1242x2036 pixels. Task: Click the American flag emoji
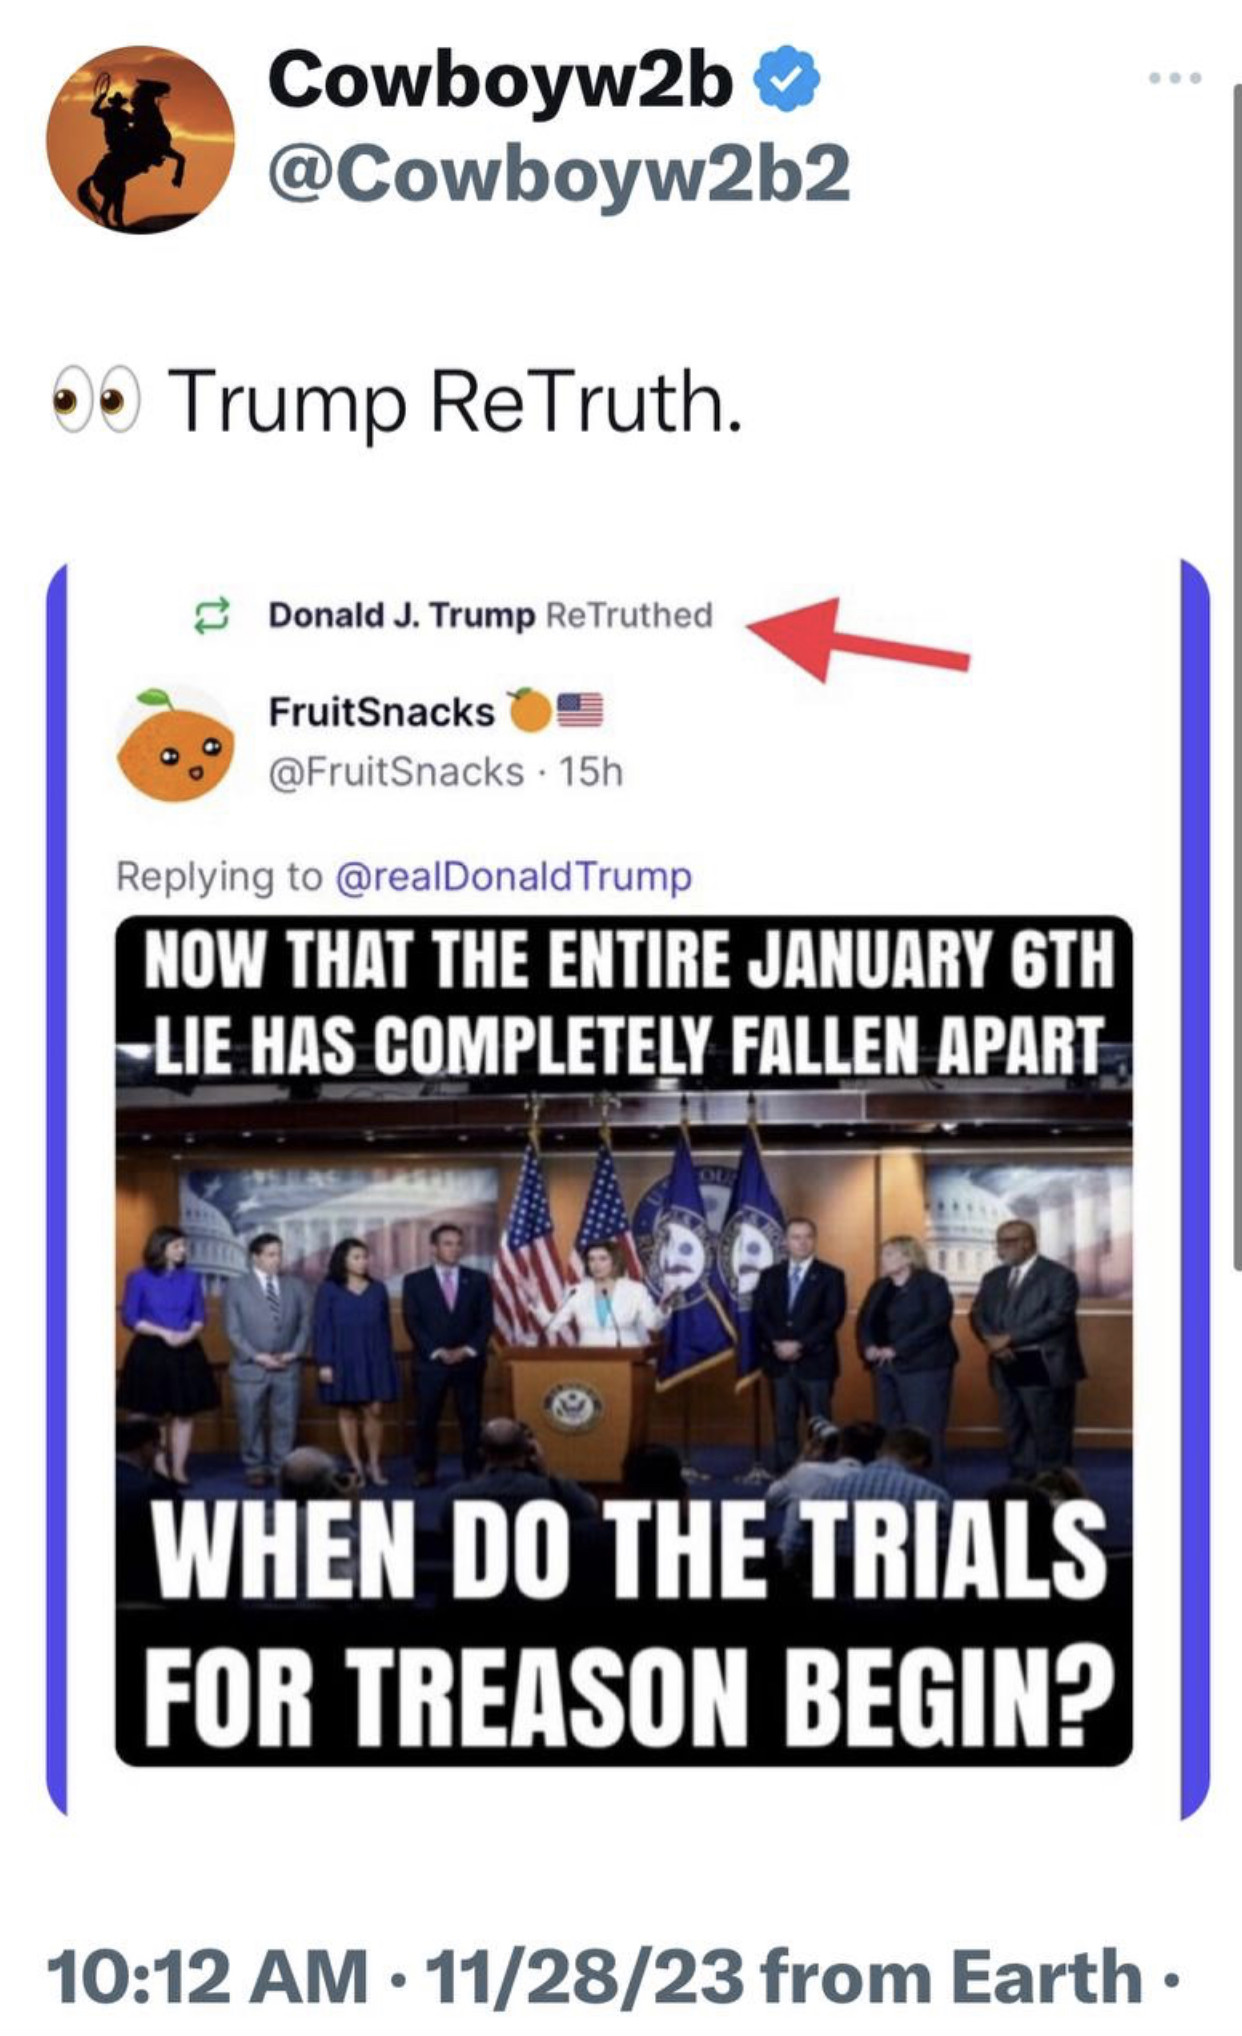[x=579, y=710]
